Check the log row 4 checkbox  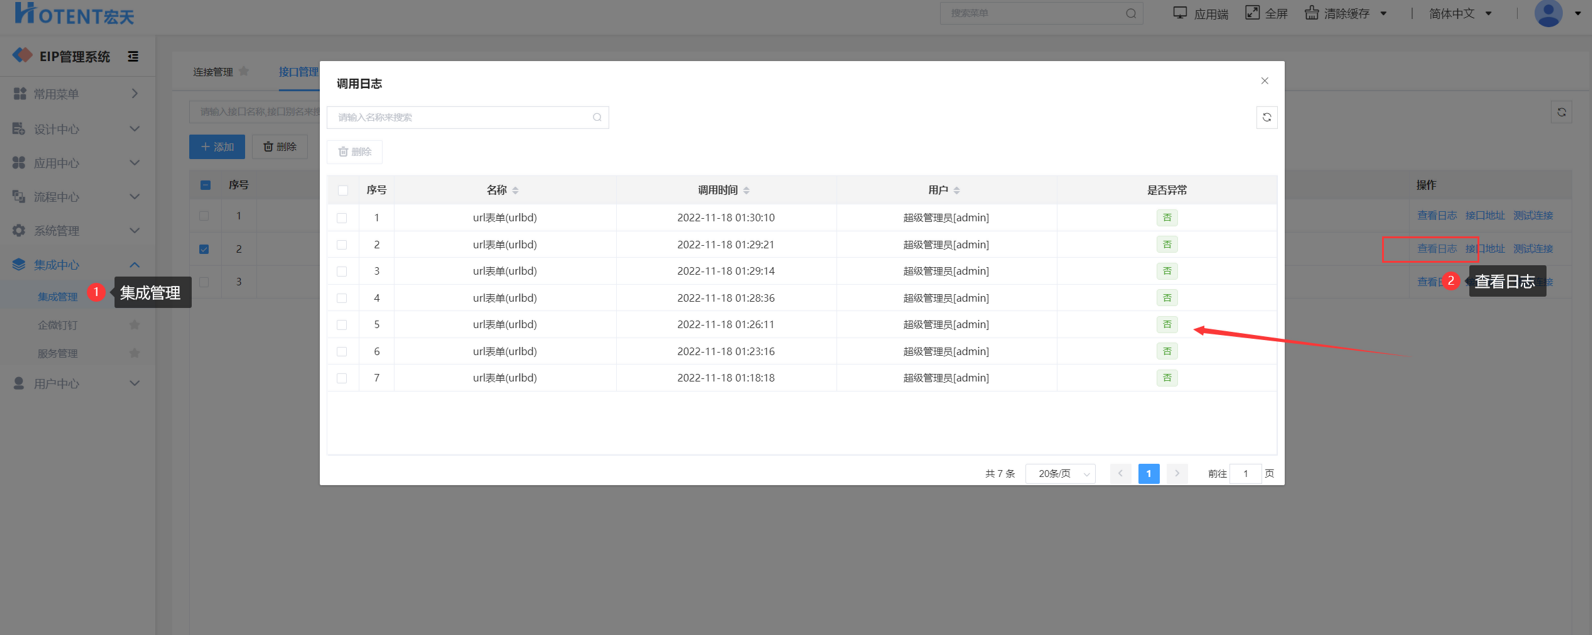342,298
